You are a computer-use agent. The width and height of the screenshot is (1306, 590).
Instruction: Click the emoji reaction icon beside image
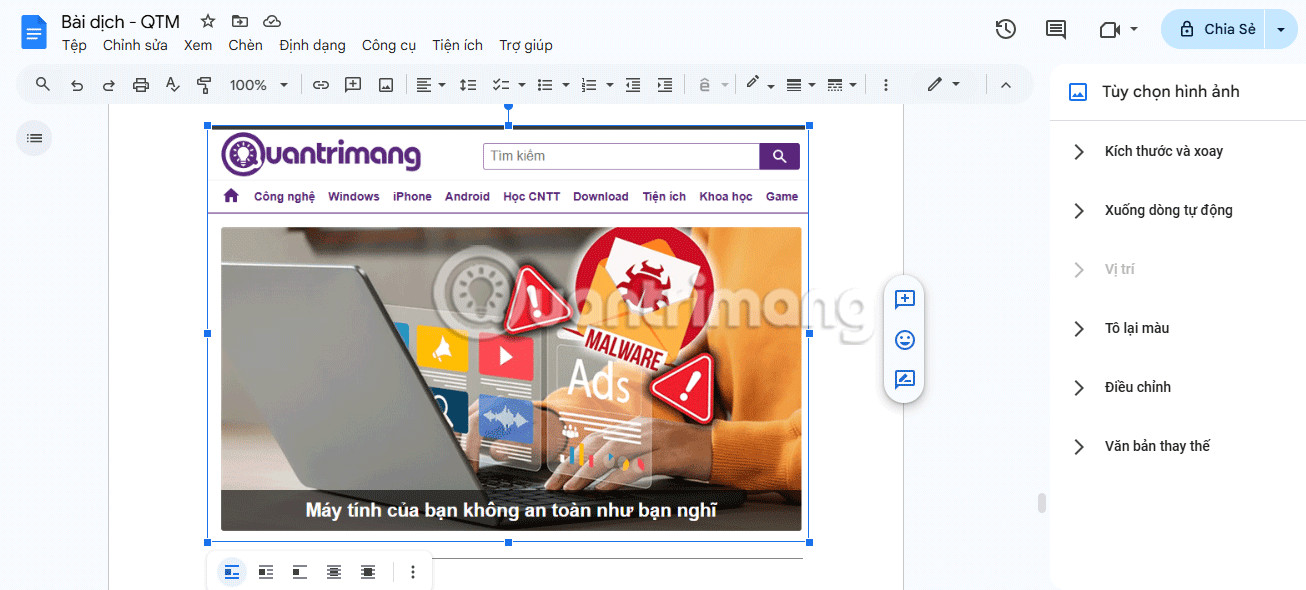pyautogui.click(x=904, y=340)
